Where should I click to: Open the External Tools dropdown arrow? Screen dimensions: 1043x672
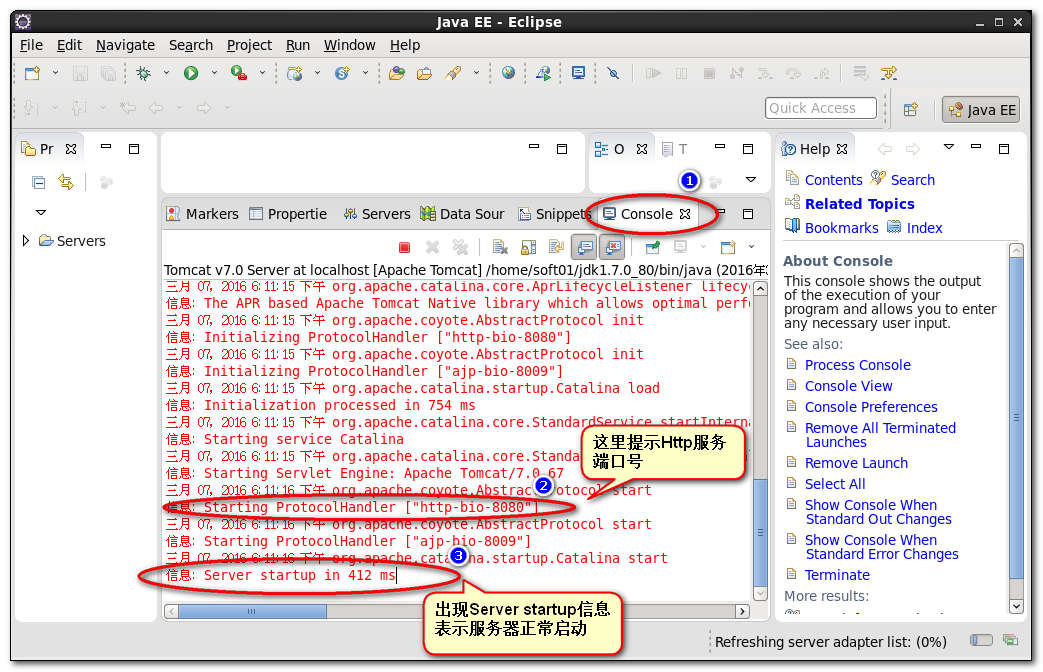(262, 73)
